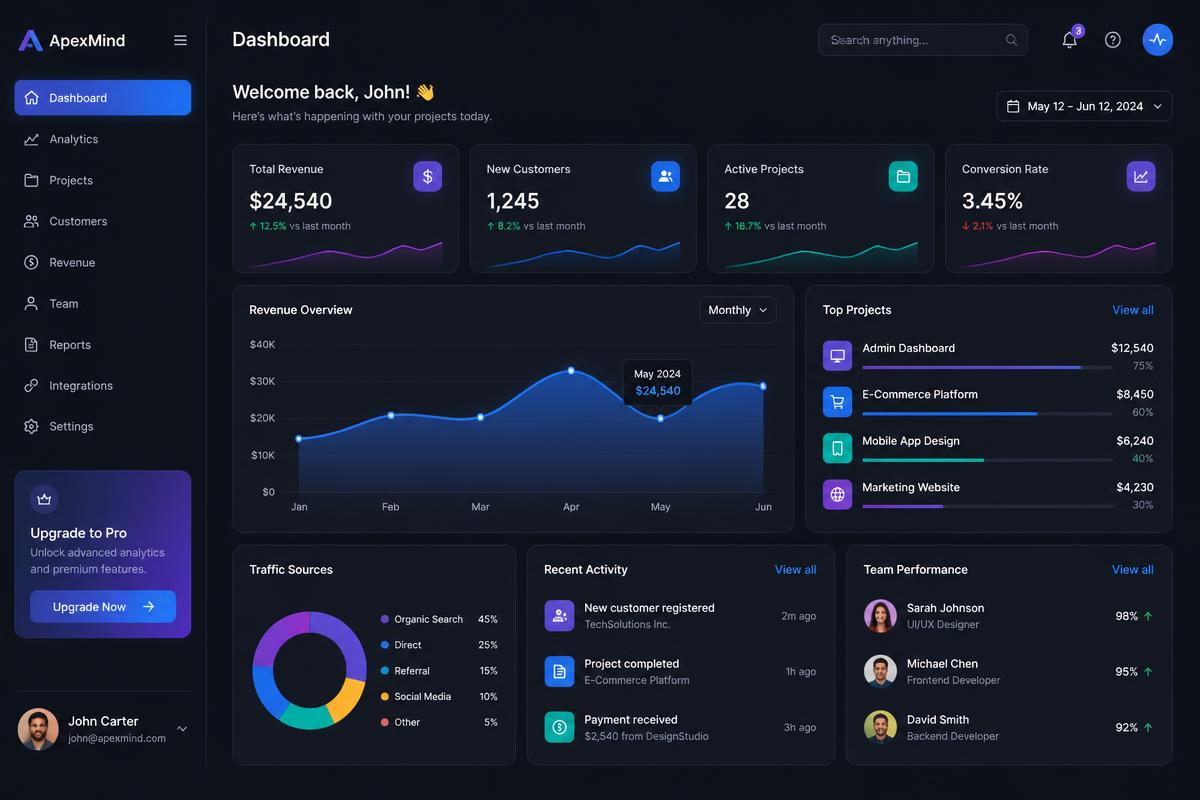Click View all in Team Performance

click(x=1133, y=570)
